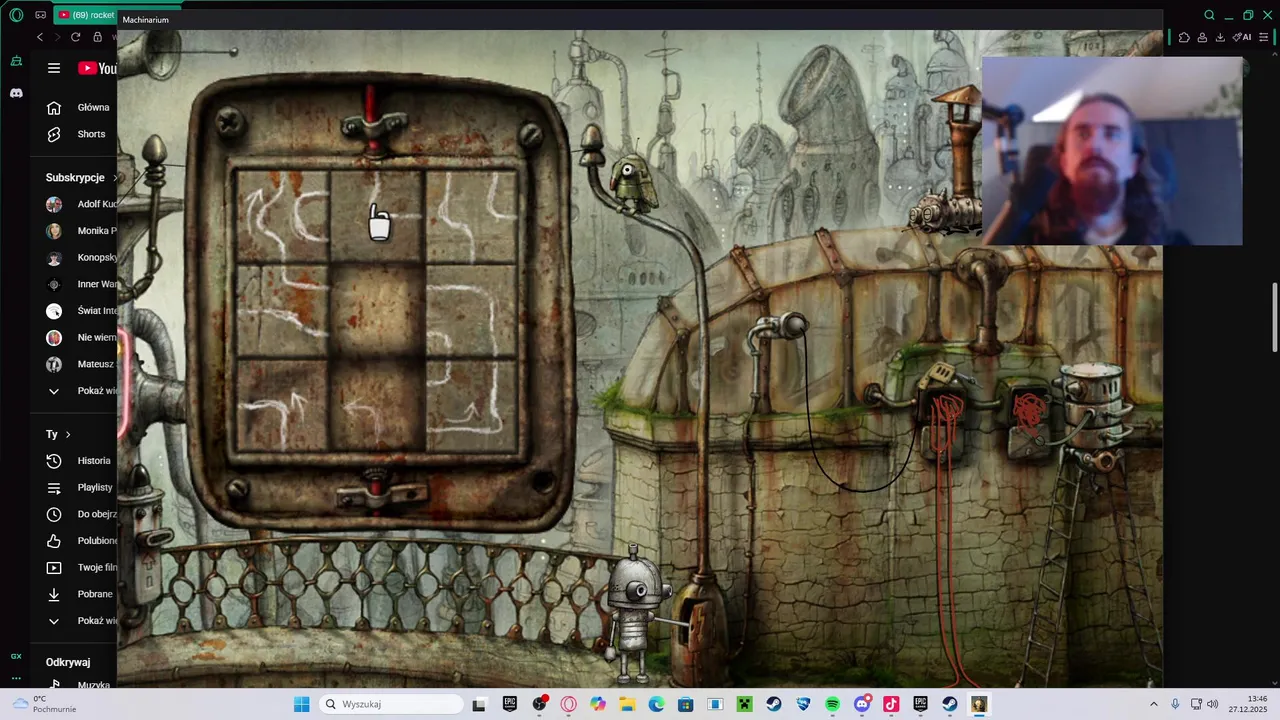Expand Pokaż więcej below the Mateusz channel
The height and width of the screenshot is (720, 1280).
(x=81, y=391)
